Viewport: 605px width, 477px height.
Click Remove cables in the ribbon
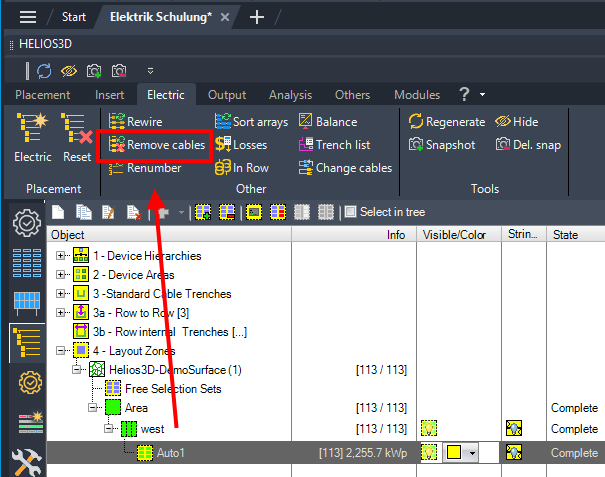pyautogui.click(x=156, y=145)
